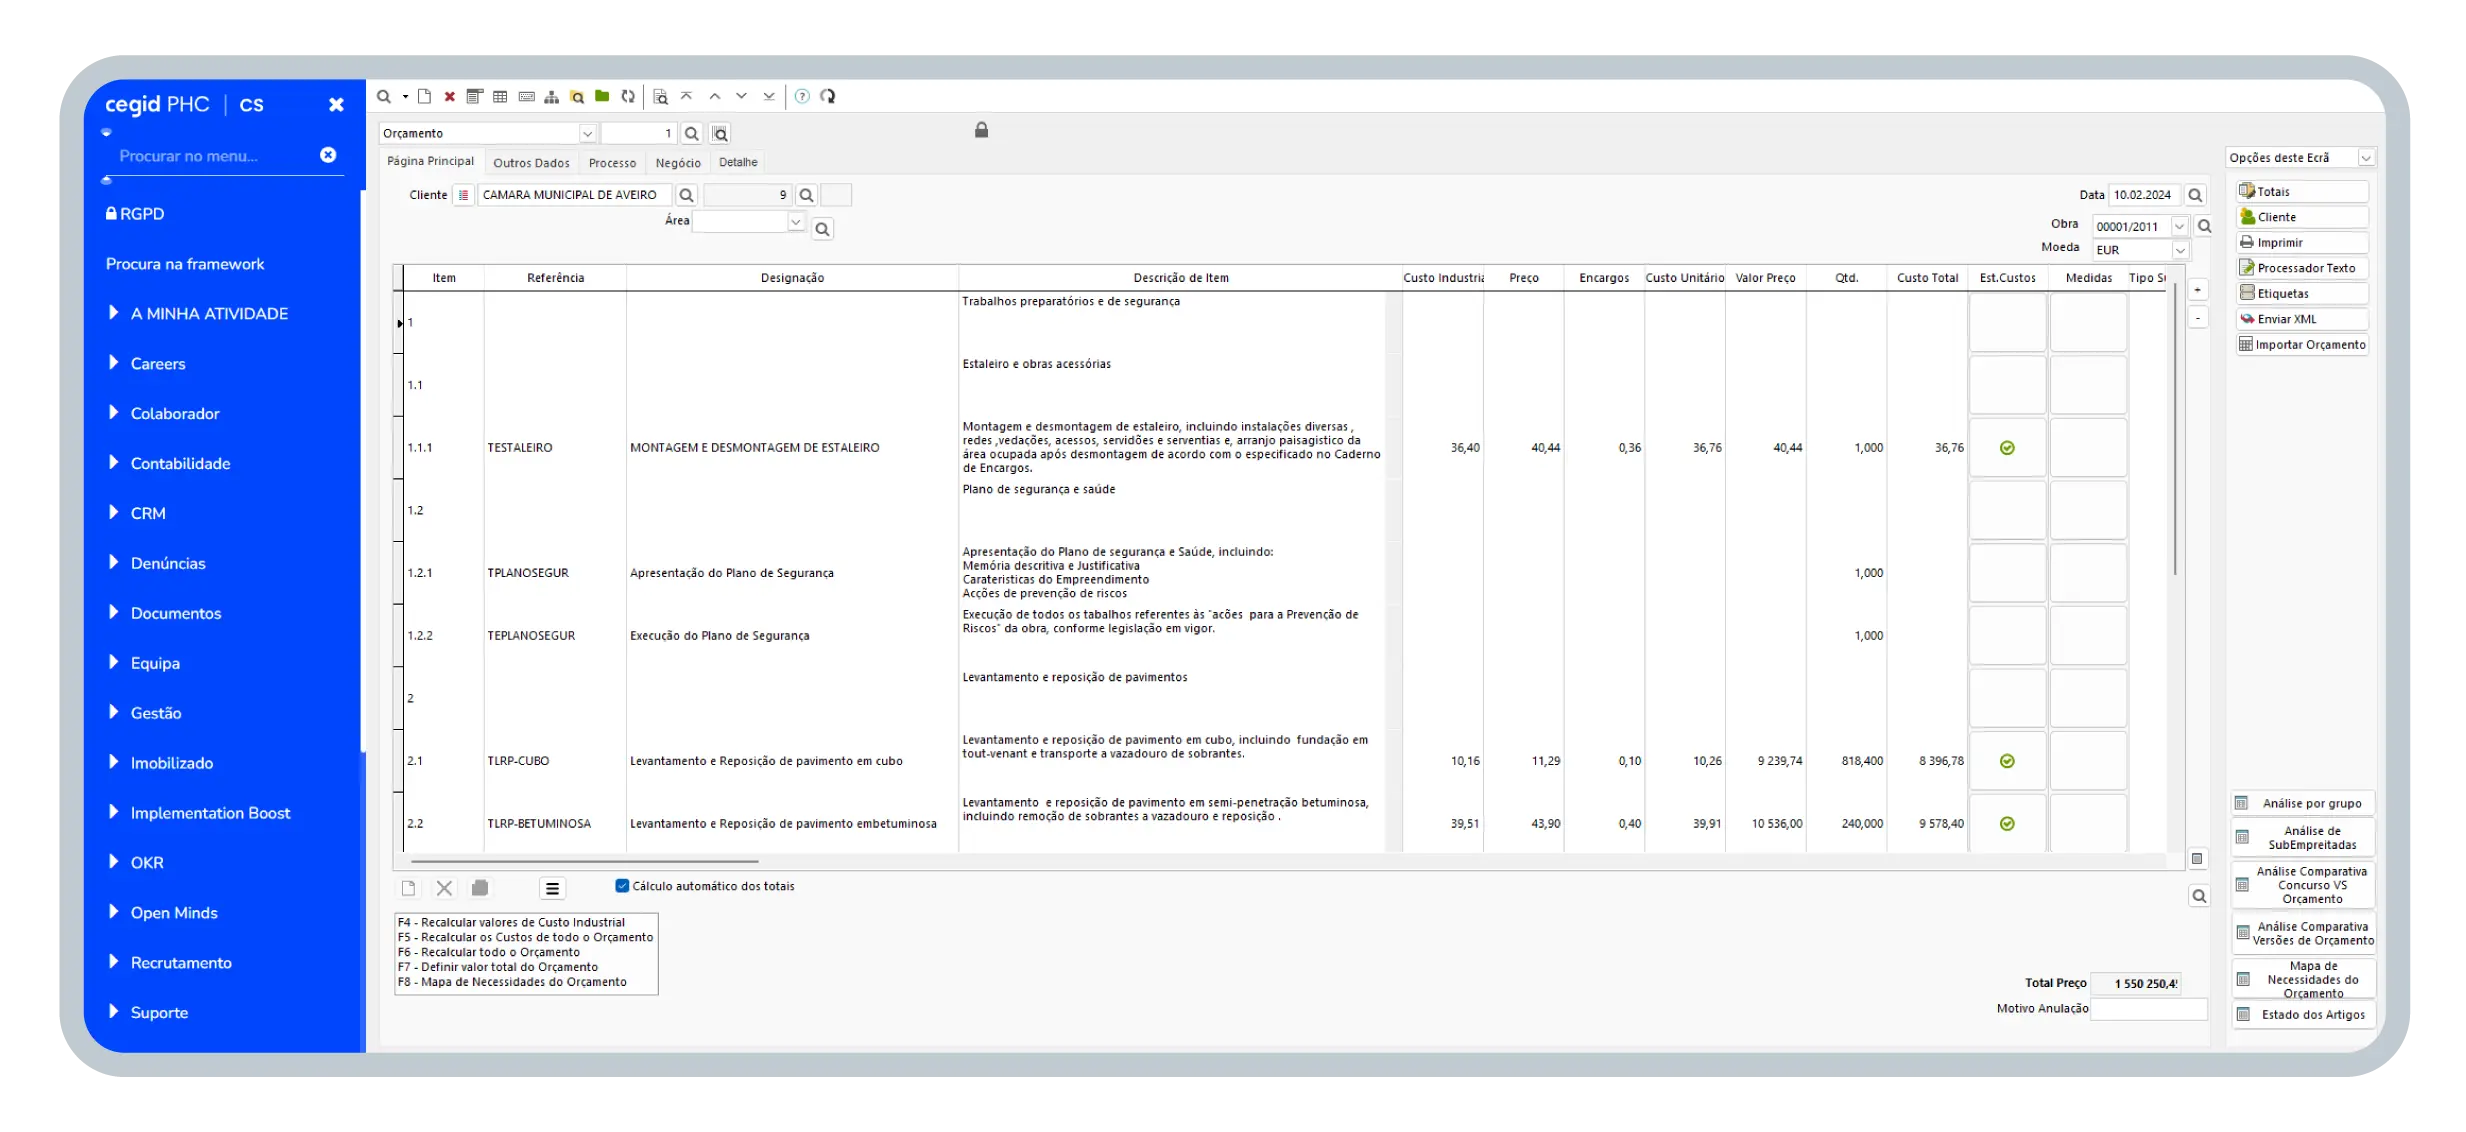Click Est.Custos green check for TLRP-CUBO row
Screen dimensions: 2466x1132
pyautogui.click(x=2007, y=761)
